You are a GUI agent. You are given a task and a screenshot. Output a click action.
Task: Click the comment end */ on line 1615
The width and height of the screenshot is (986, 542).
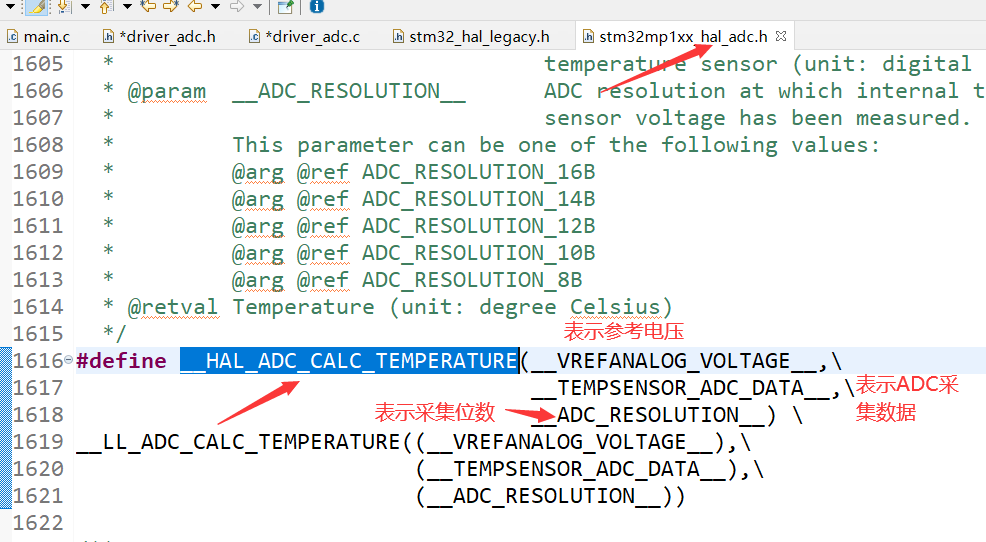(114, 334)
